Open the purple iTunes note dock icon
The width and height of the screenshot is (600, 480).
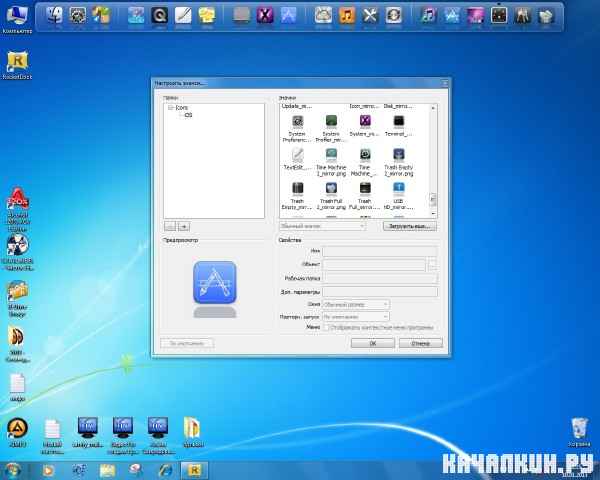pos(428,15)
